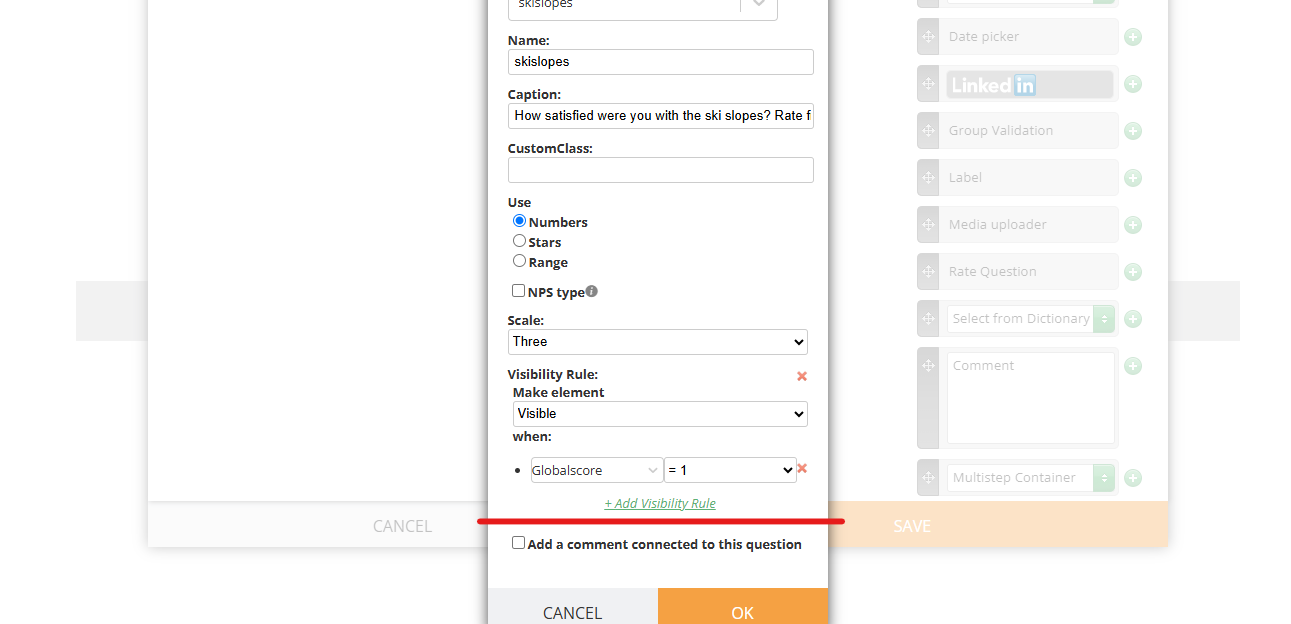
Task: Enable the NPS type checkbox
Action: (x=518, y=291)
